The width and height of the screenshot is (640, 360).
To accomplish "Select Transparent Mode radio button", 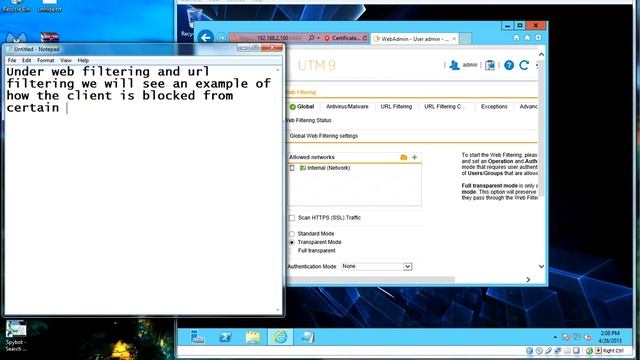I will [292, 242].
